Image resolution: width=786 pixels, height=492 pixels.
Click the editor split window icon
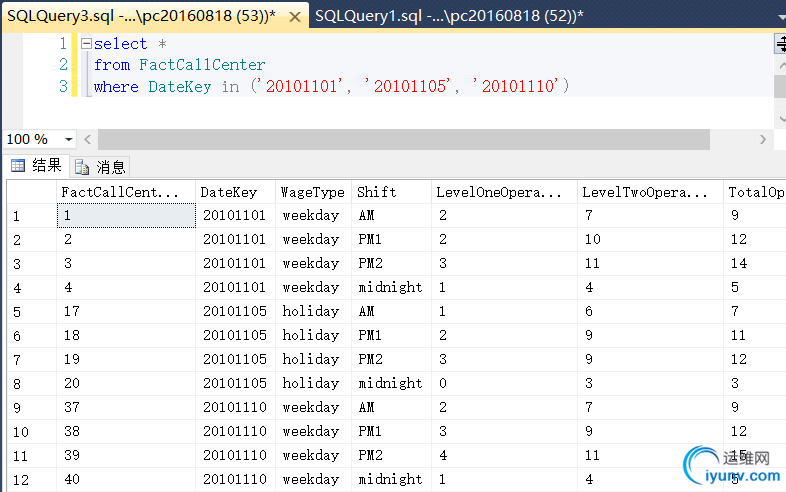point(781,44)
